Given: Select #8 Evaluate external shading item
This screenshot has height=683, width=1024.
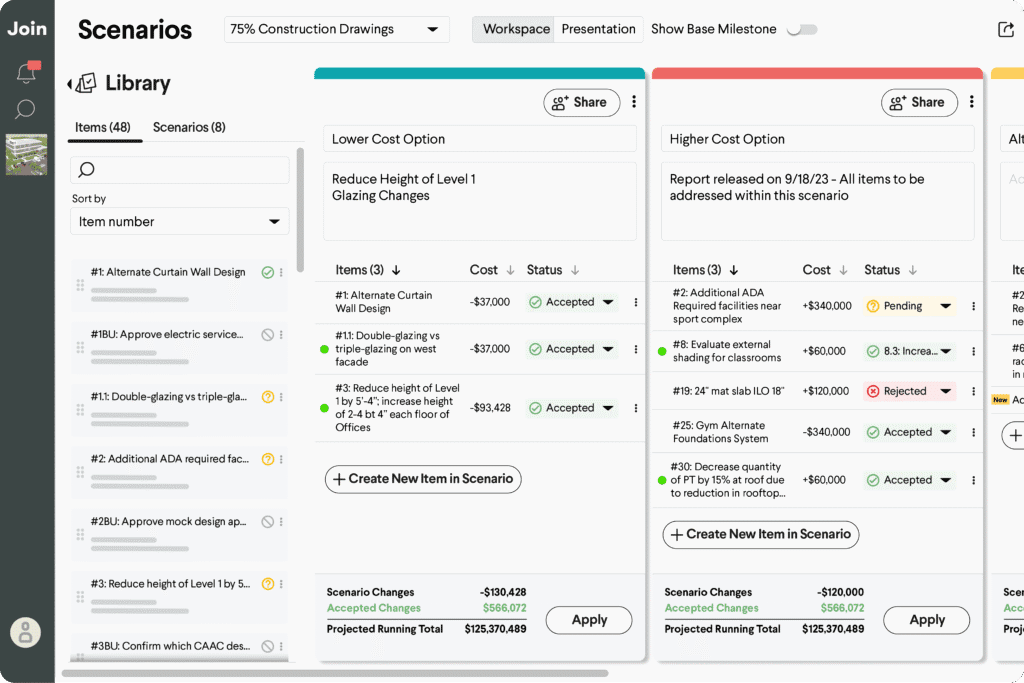Looking at the screenshot, I should tap(727, 351).
